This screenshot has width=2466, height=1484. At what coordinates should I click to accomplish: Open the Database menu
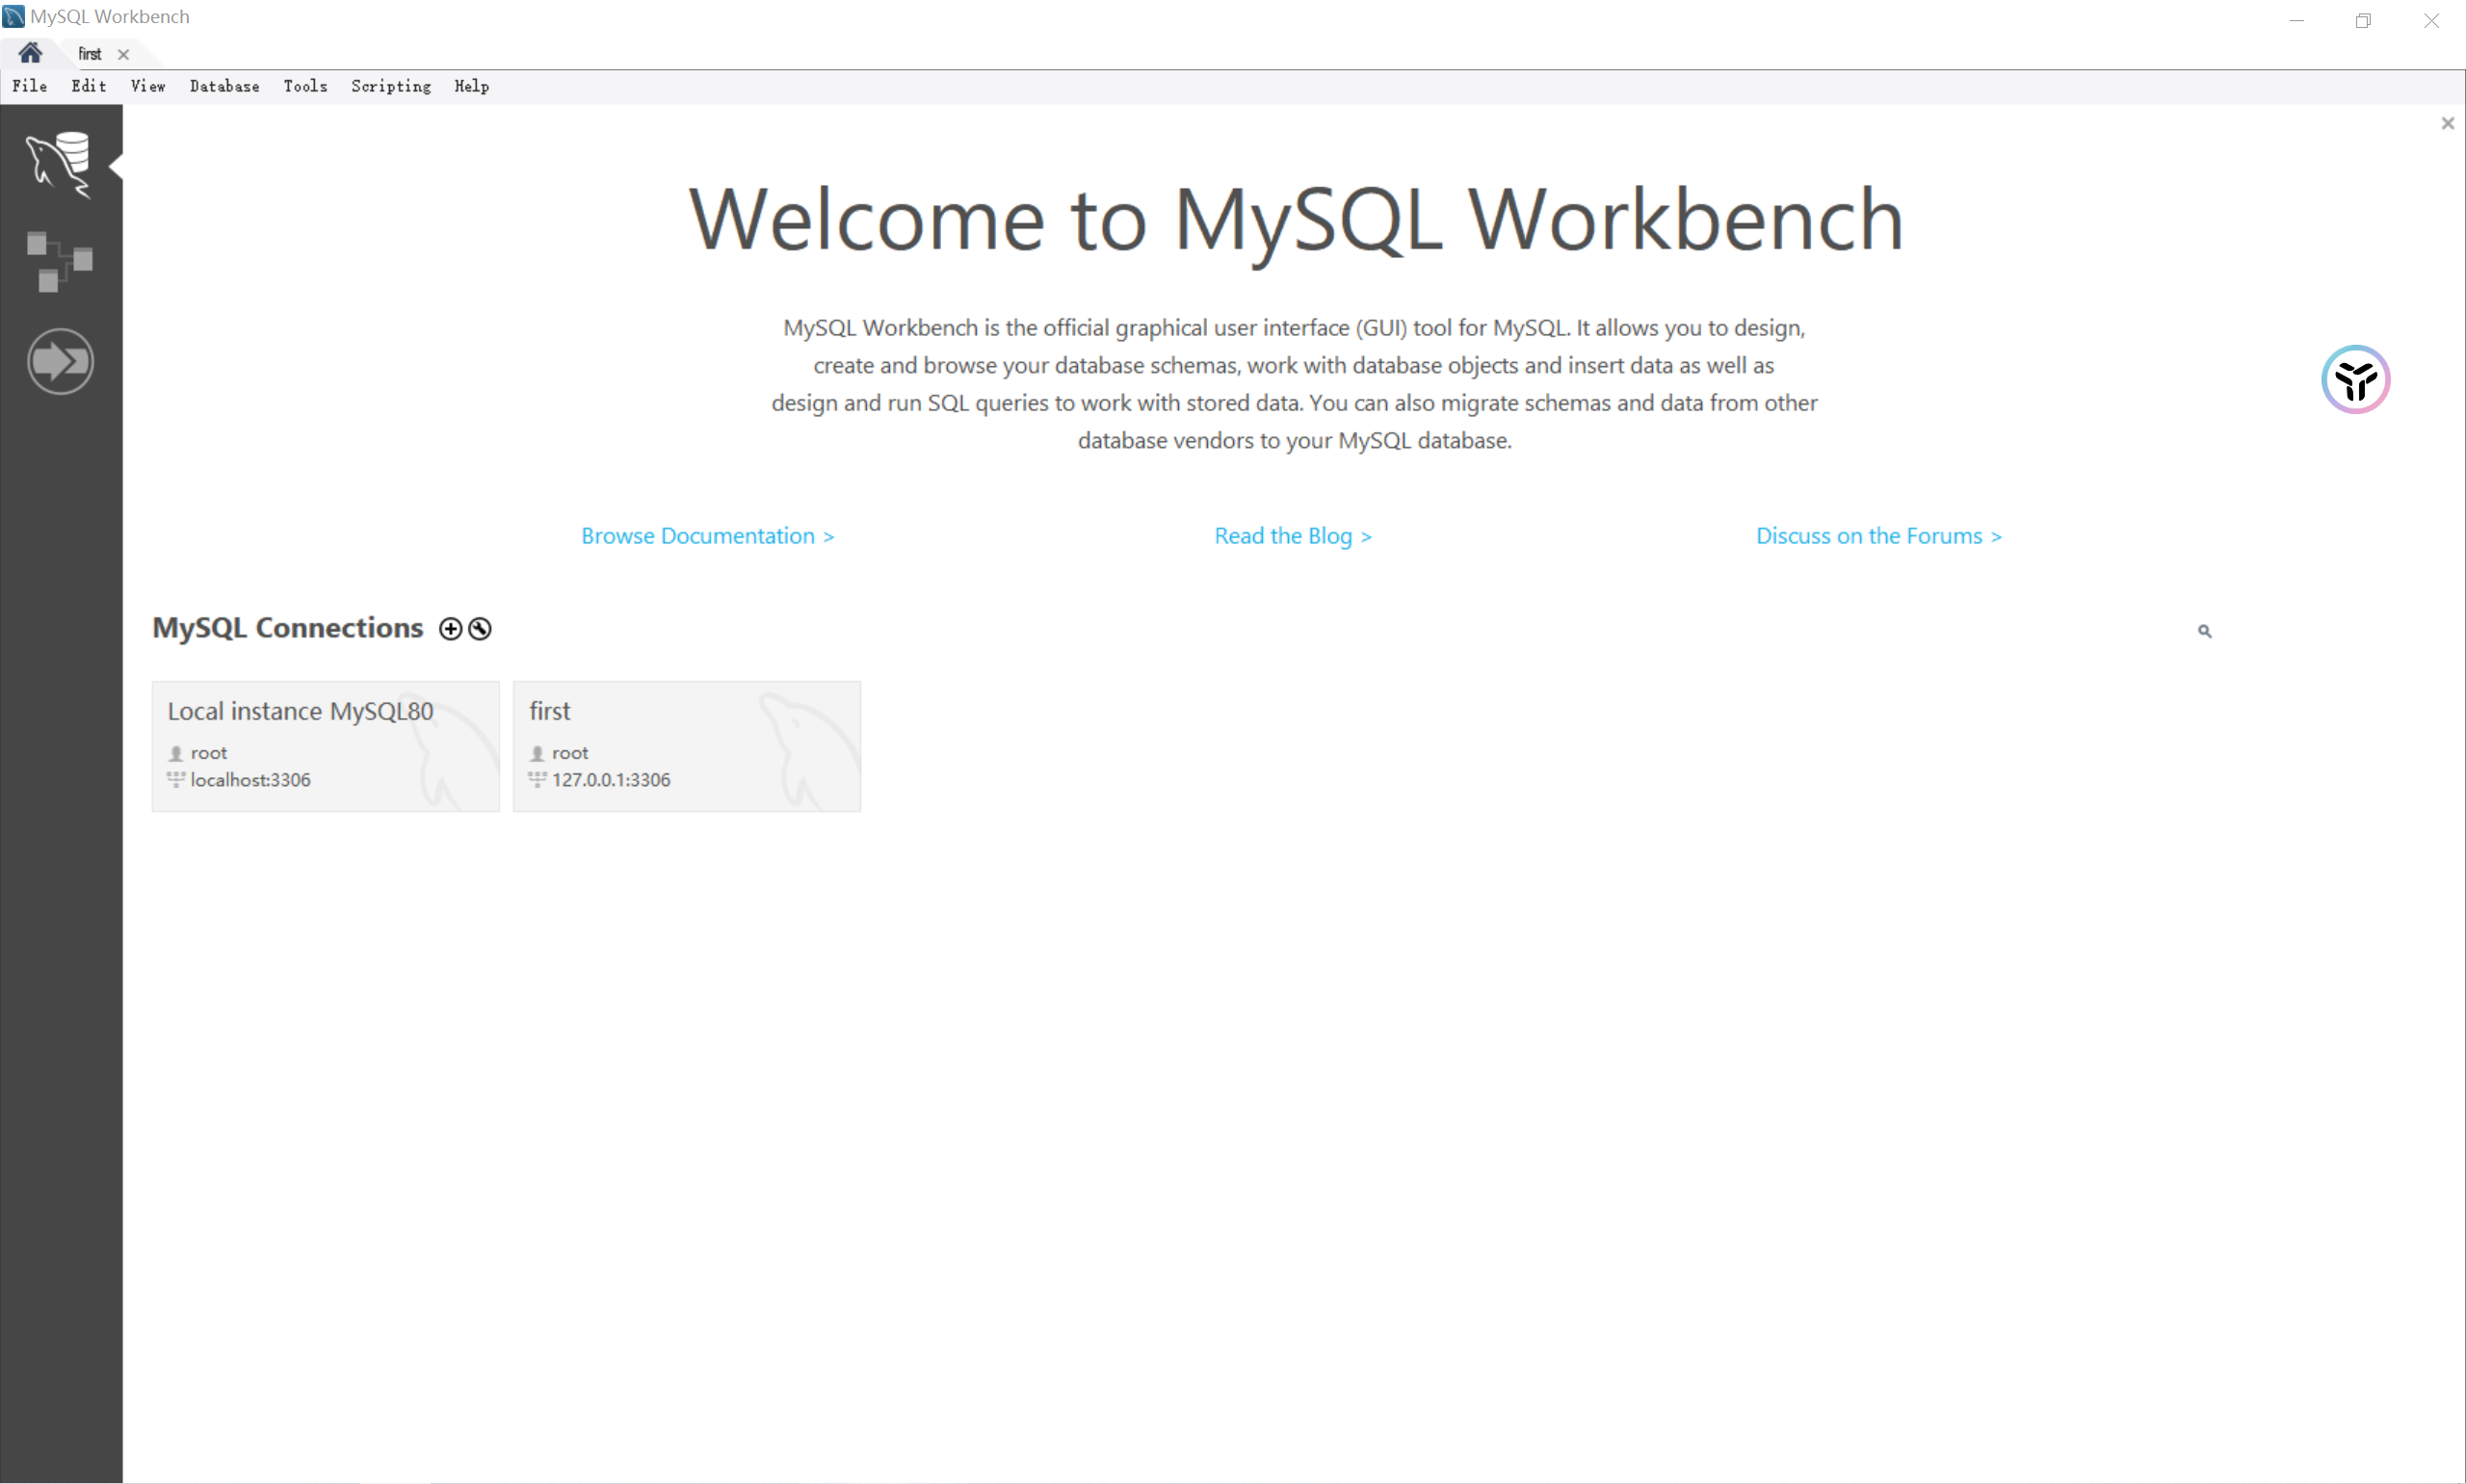coord(225,86)
